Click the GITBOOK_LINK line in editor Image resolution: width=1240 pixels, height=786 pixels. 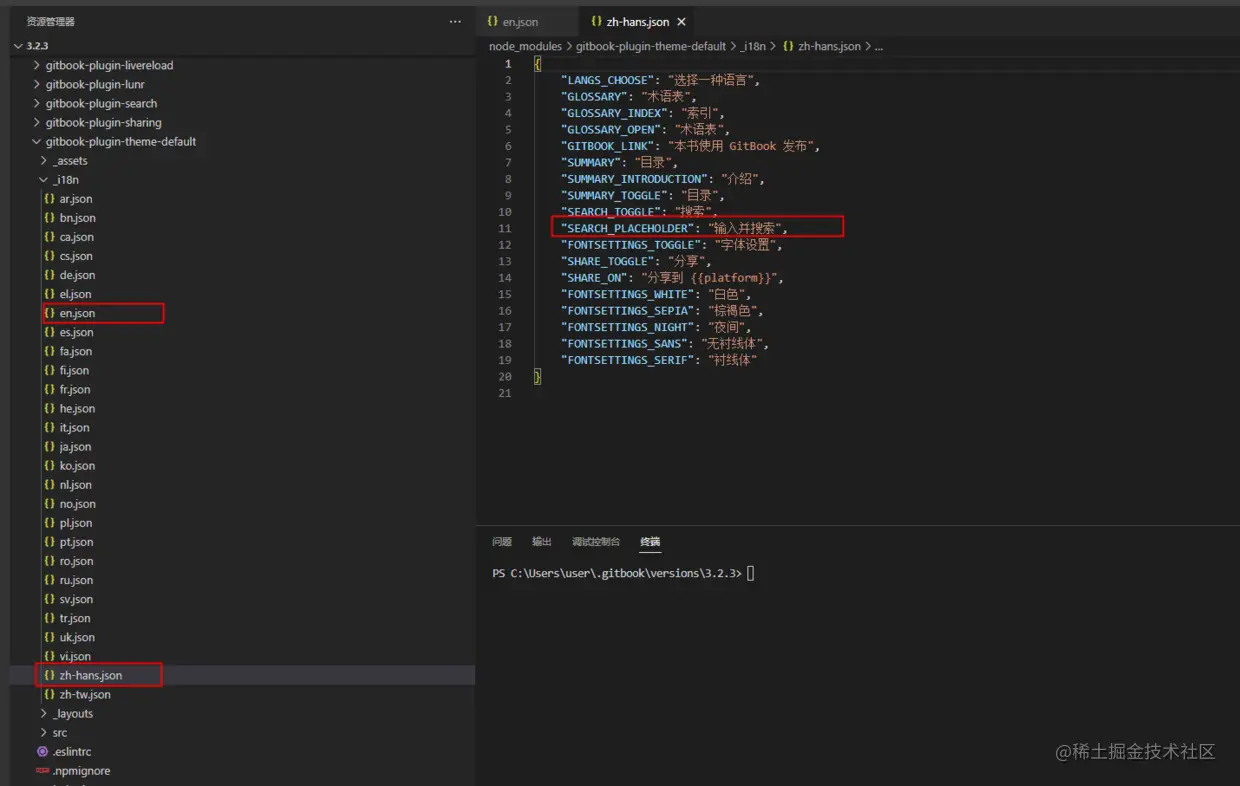(x=691, y=146)
